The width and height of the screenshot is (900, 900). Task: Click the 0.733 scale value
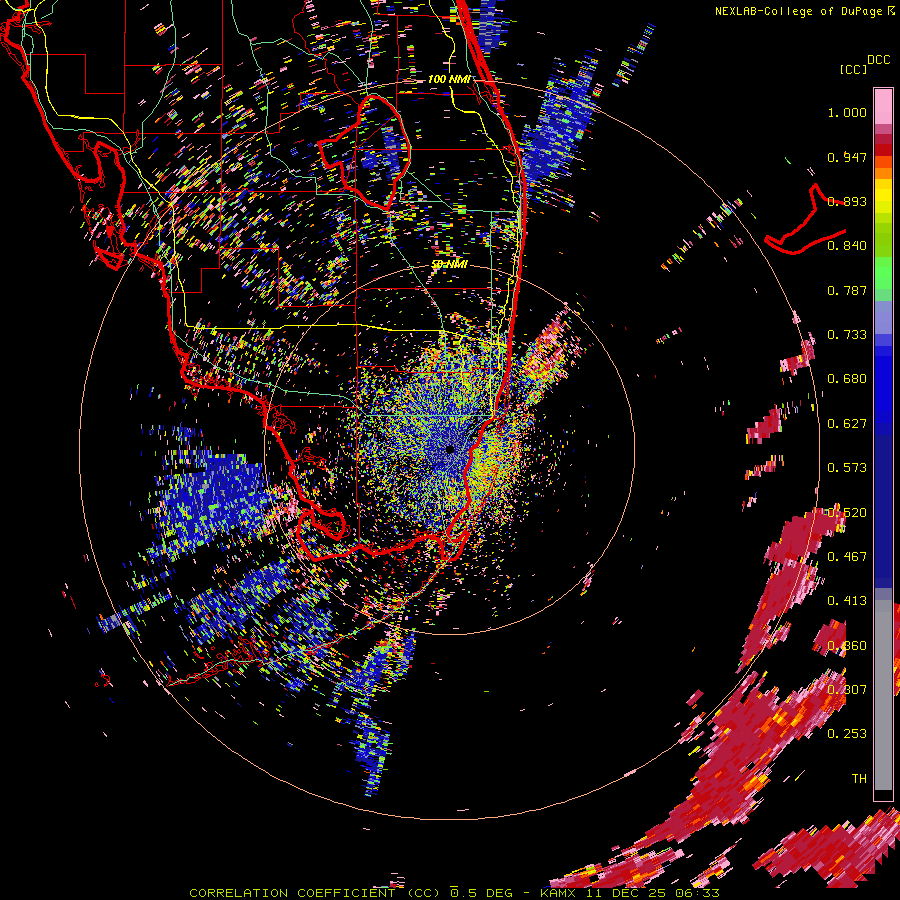[847, 335]
